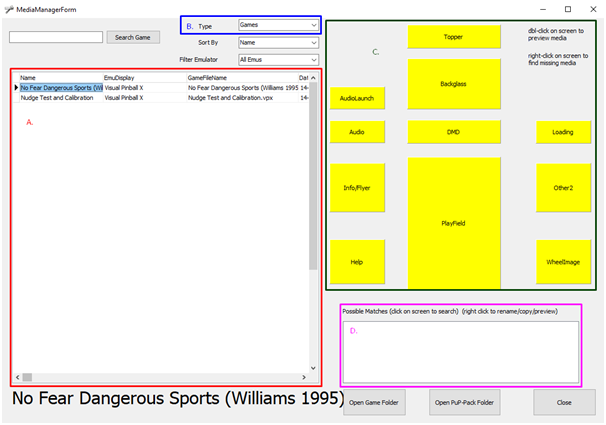Click Open PuP-Pack Folder button

point(465,402)
